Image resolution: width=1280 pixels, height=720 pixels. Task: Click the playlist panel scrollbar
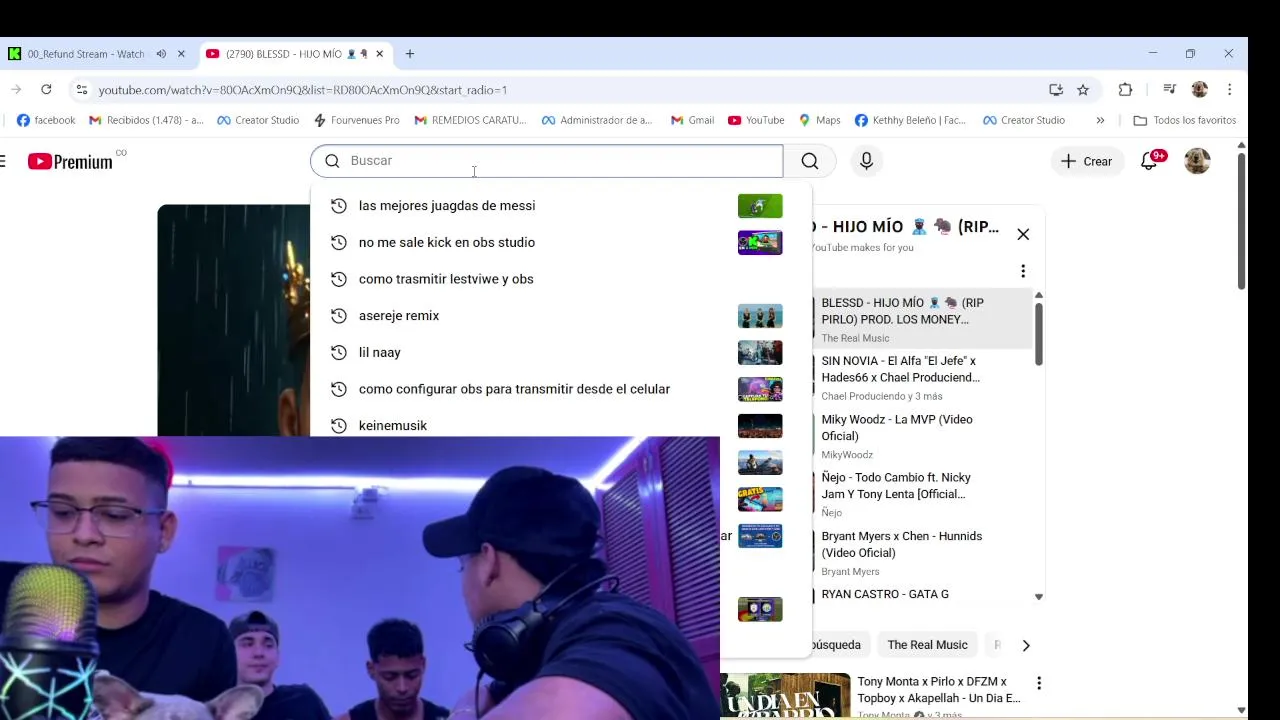(x=1039, y=333)
